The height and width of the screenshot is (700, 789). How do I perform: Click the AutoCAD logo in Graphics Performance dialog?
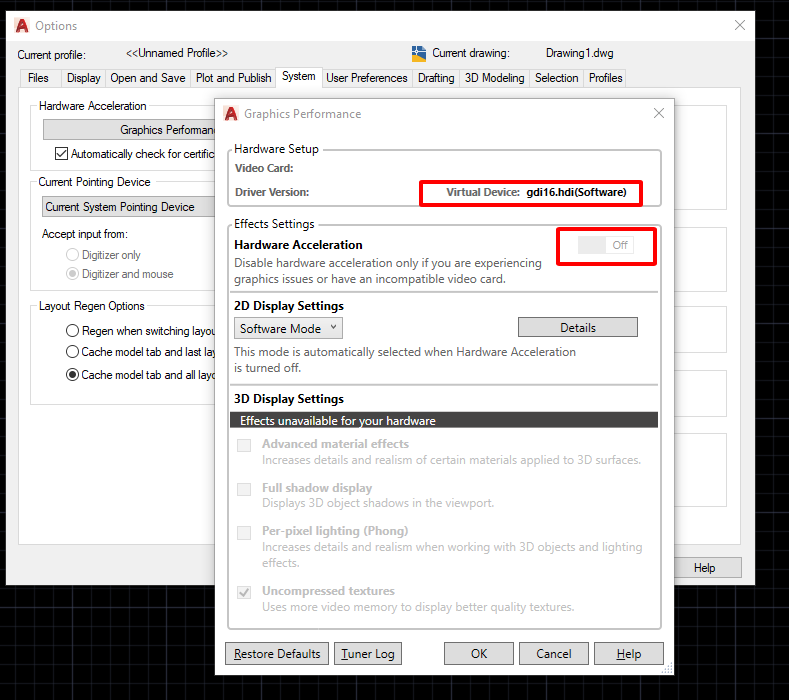point(231,114)
